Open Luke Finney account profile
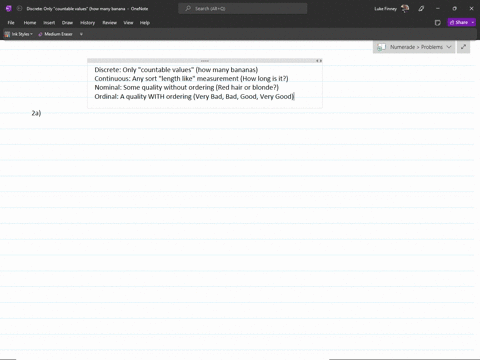Screen dimensions: 480x360 point(391,9)
